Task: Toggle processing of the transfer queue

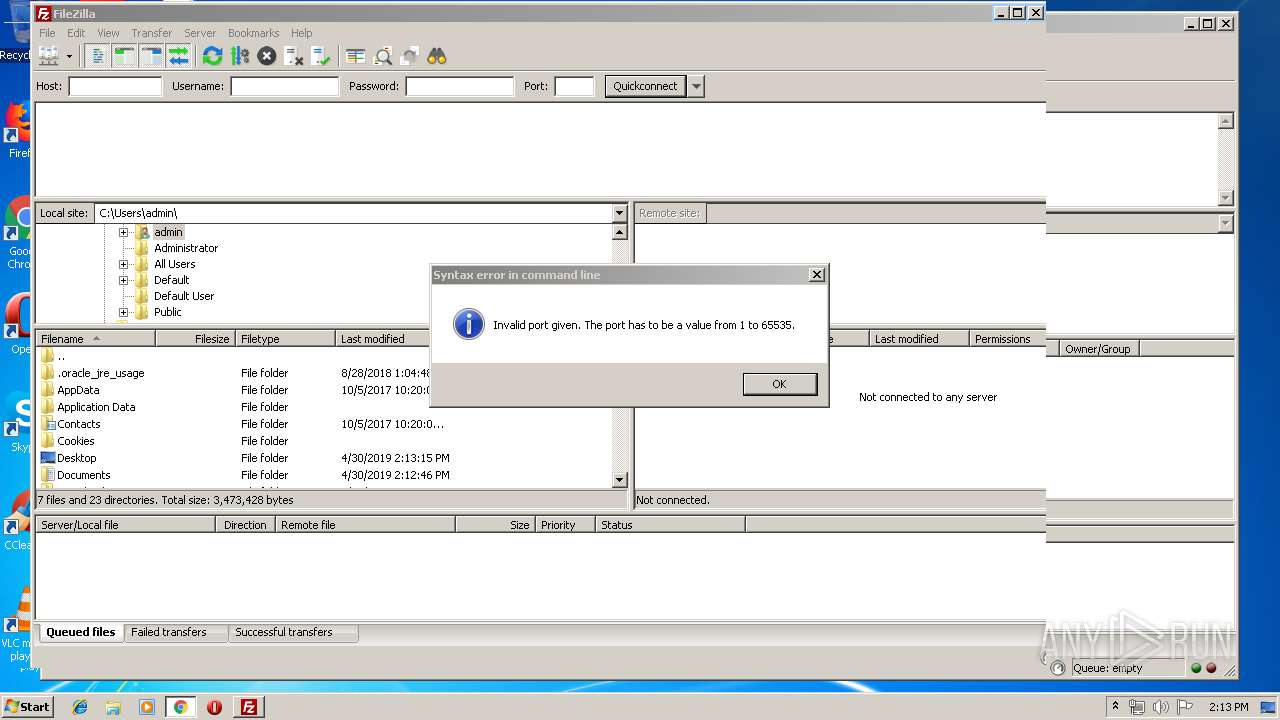Action: [x=239, y=56]
